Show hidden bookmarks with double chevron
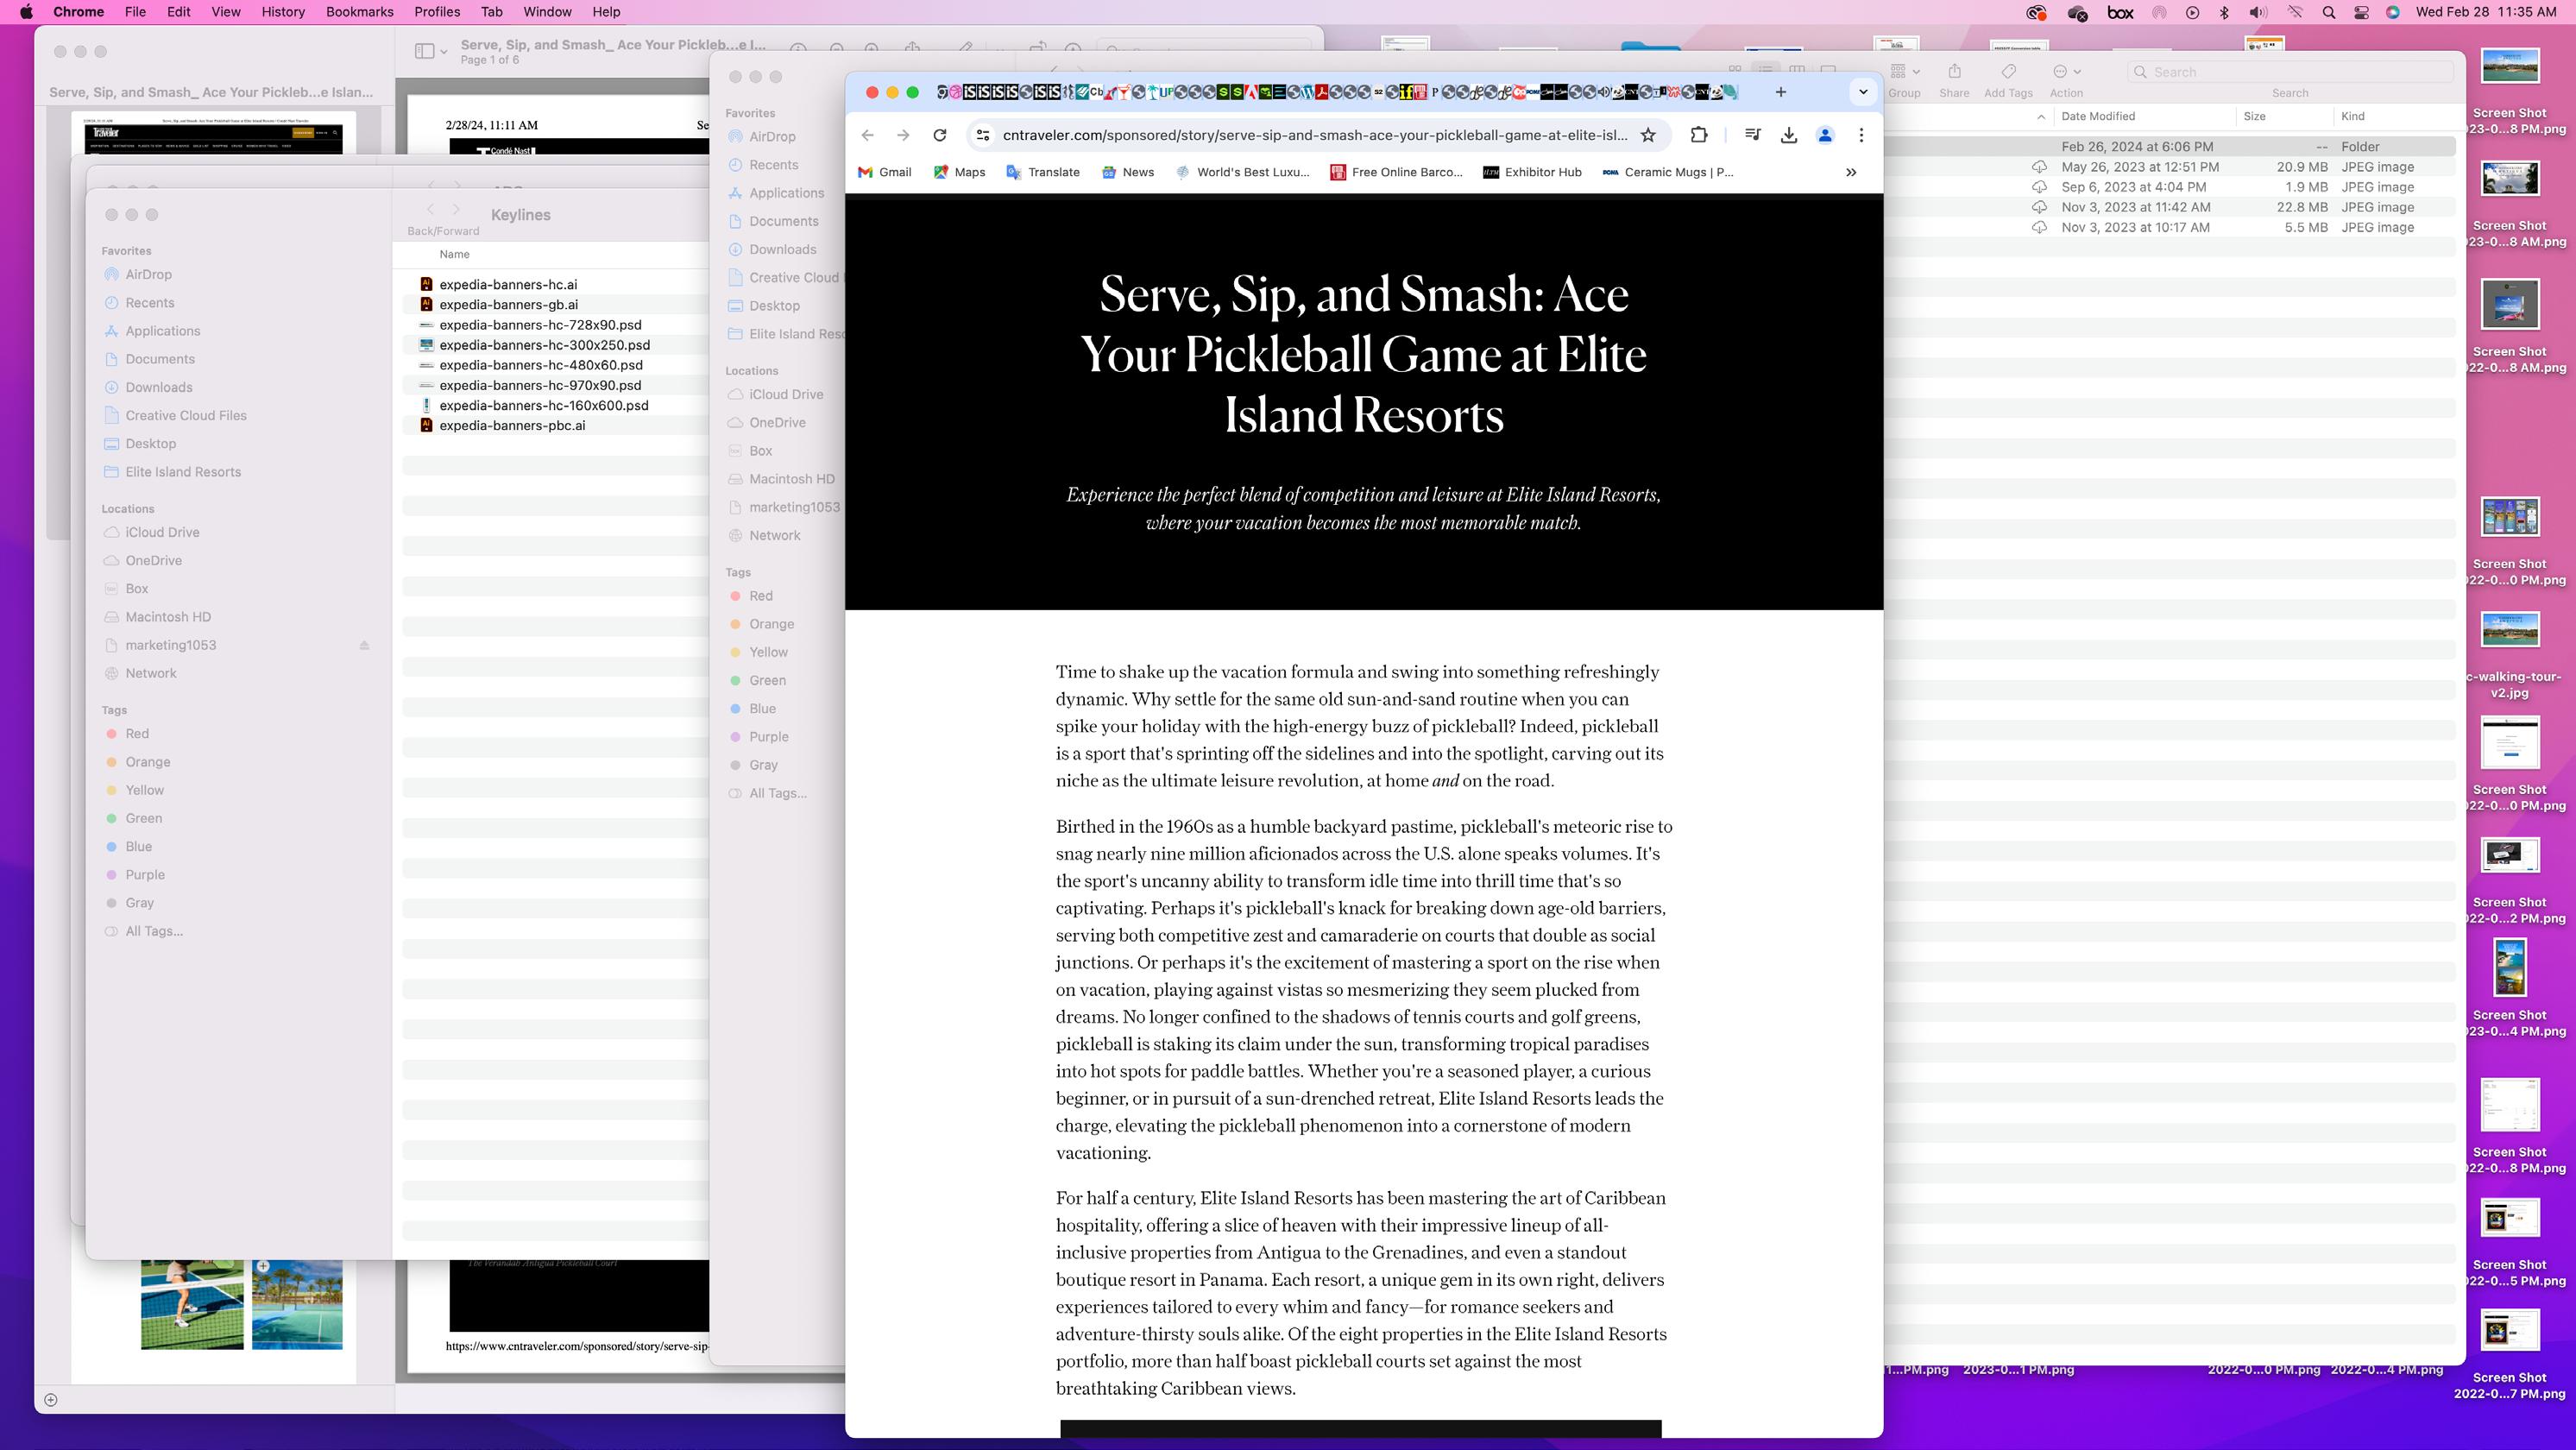This screenshot has width=2576, height=1450. point(1851,172)
